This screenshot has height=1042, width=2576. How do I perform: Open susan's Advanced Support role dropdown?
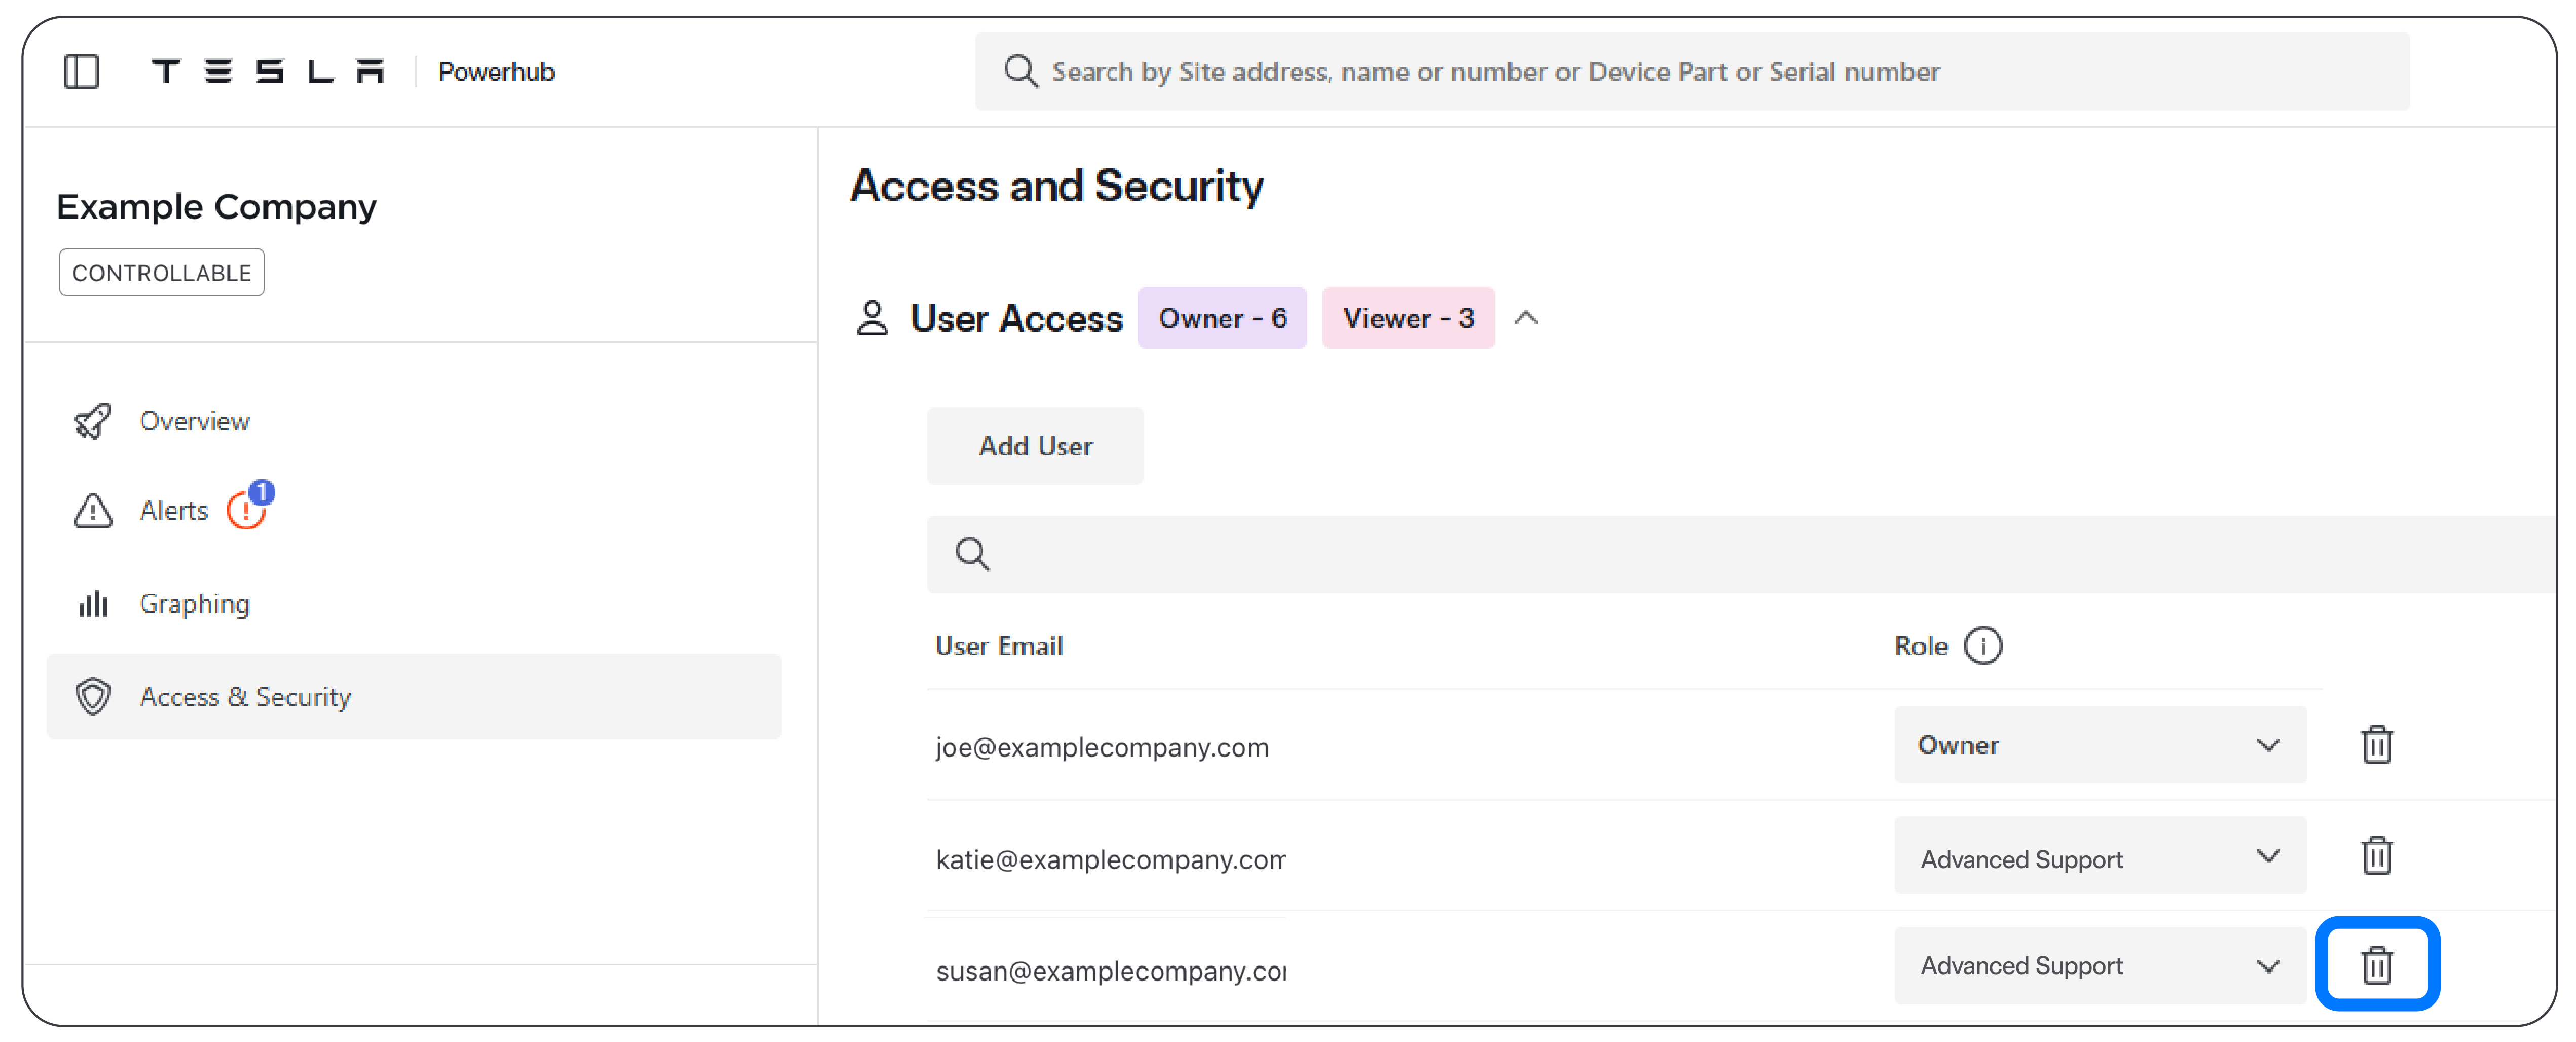[2100, 966]
